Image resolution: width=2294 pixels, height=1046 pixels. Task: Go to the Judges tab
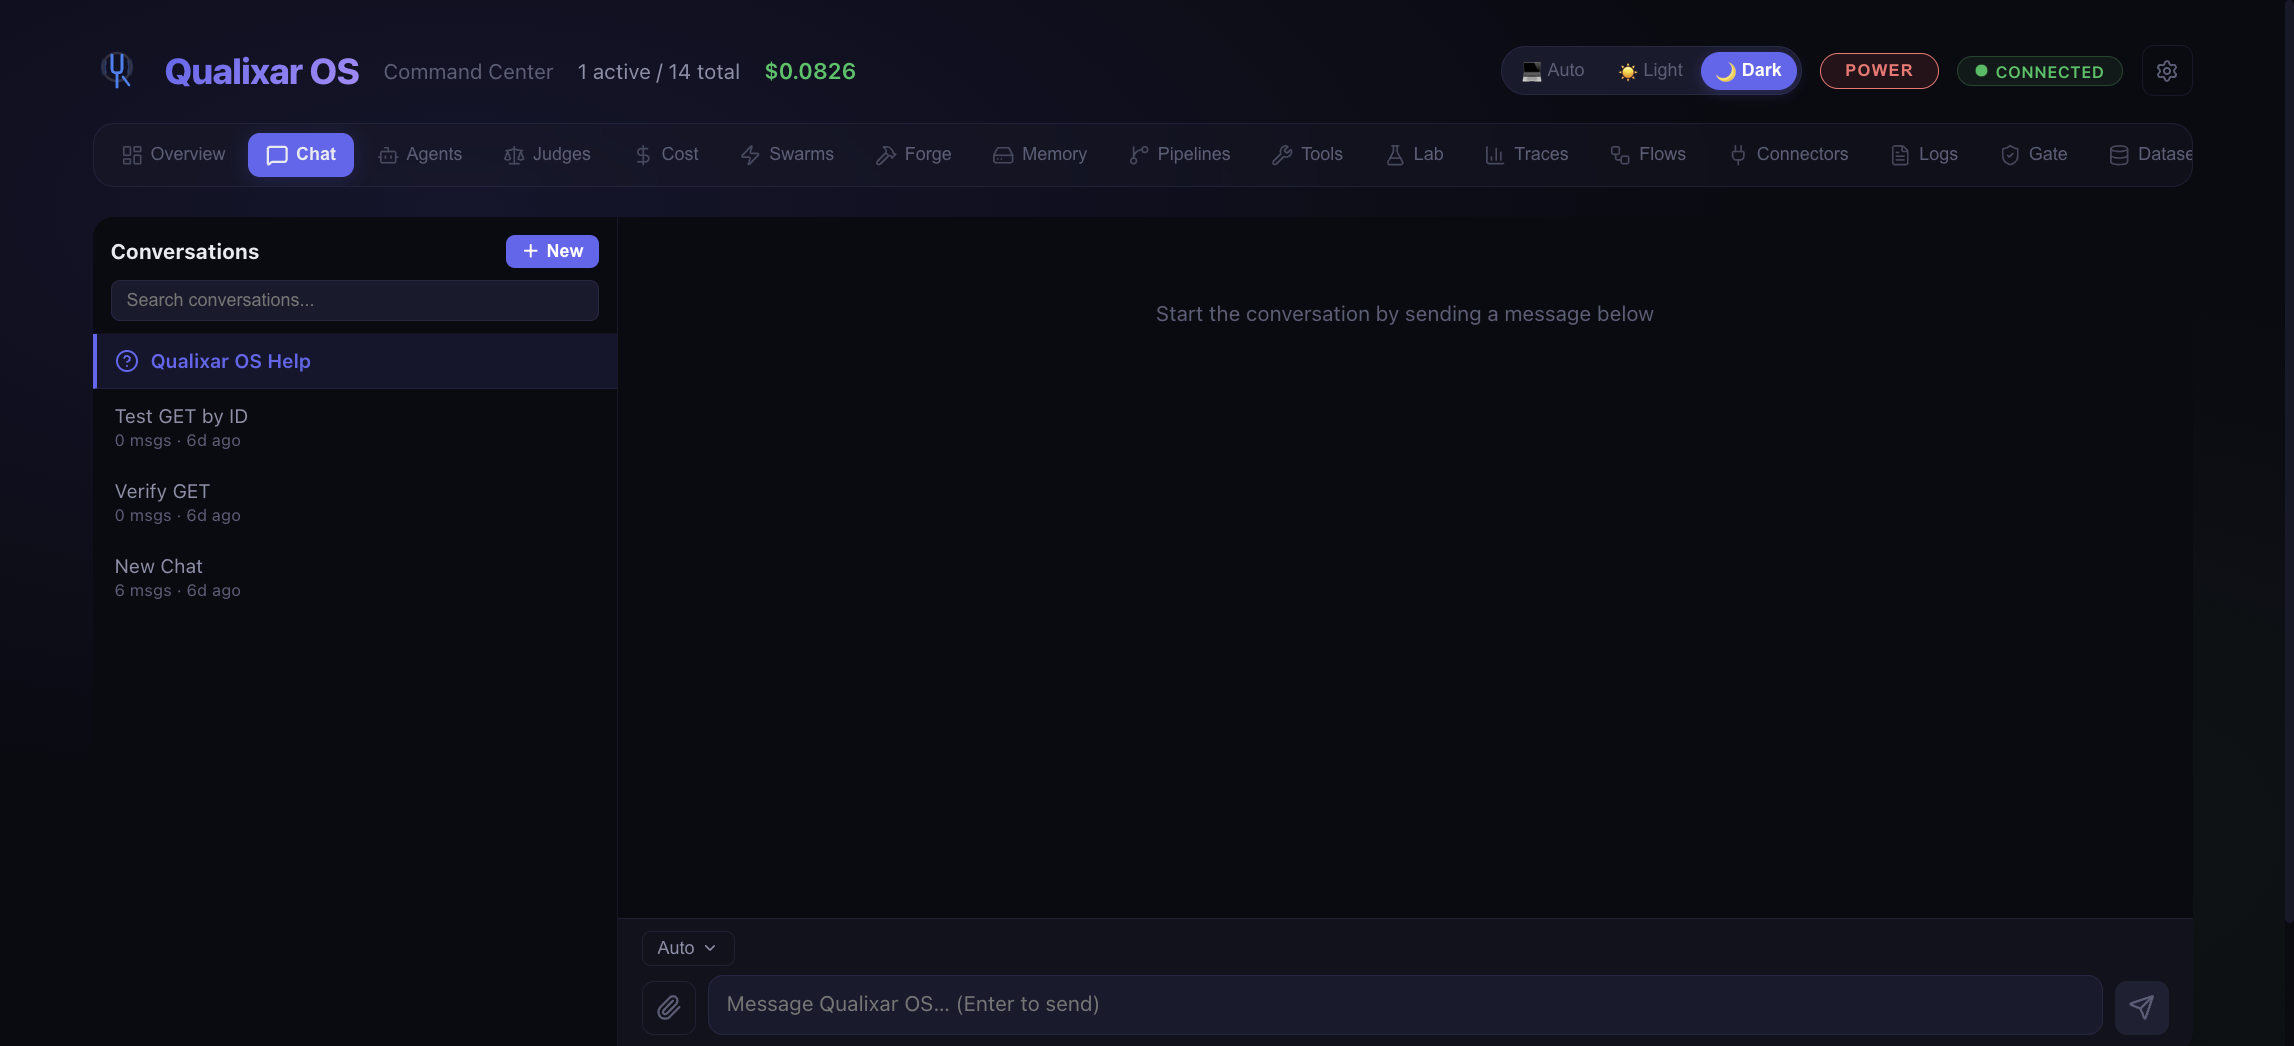click(547, 155)
